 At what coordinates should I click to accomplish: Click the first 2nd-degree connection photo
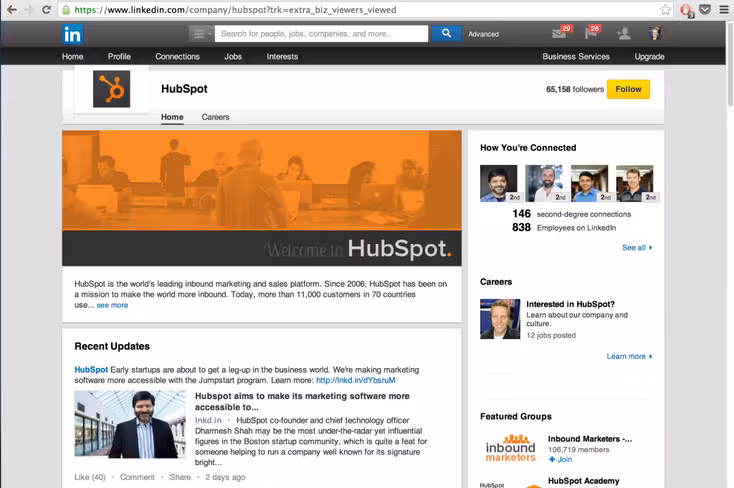click(499, 183)
